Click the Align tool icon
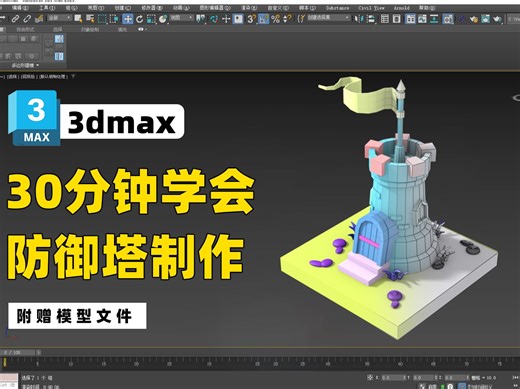The height and width of the screenshot is (389, 520). [x=371, y=19]
